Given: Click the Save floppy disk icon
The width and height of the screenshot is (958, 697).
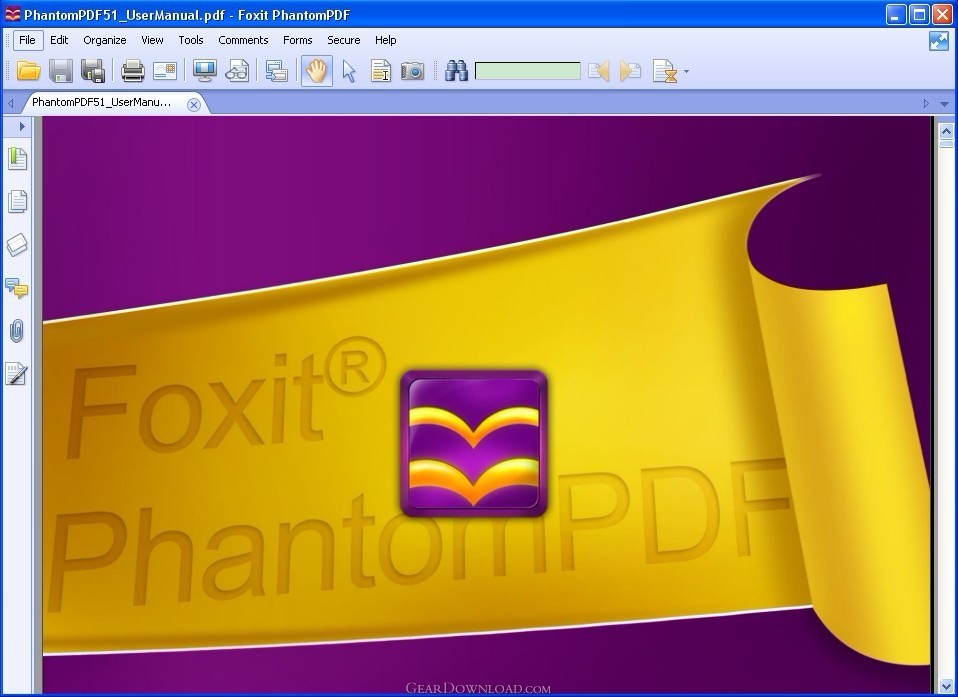Looking at the screenshot, I should click(60, 71).
